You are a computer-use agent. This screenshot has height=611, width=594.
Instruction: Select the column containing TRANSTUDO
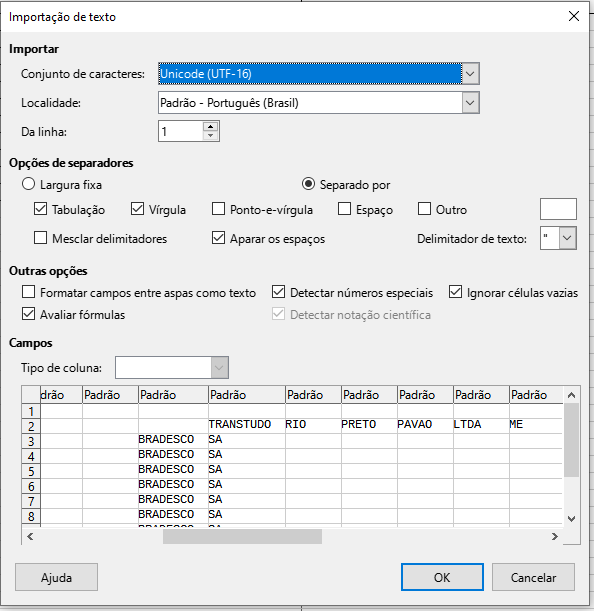[246, 395]
